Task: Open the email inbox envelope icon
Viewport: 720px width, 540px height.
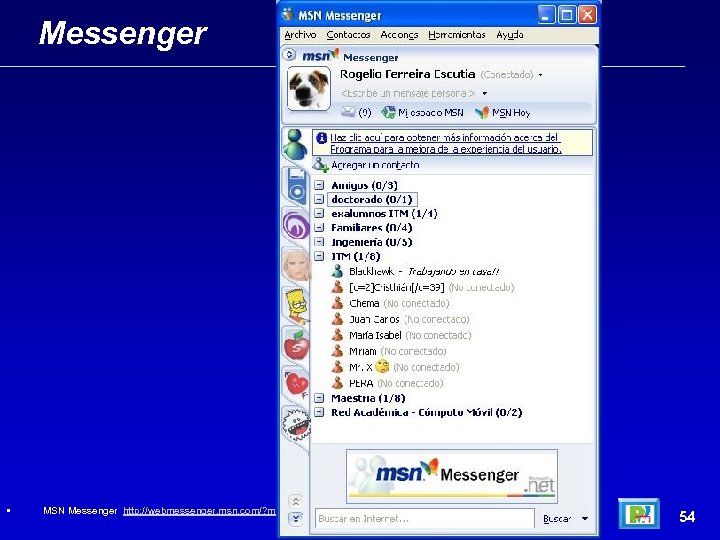Action: (x=348, y=112)
